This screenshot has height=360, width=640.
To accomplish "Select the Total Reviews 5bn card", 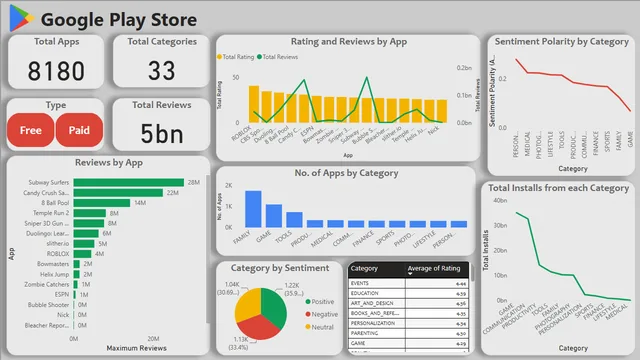I will pyautogui.click(x=162, y=124).
